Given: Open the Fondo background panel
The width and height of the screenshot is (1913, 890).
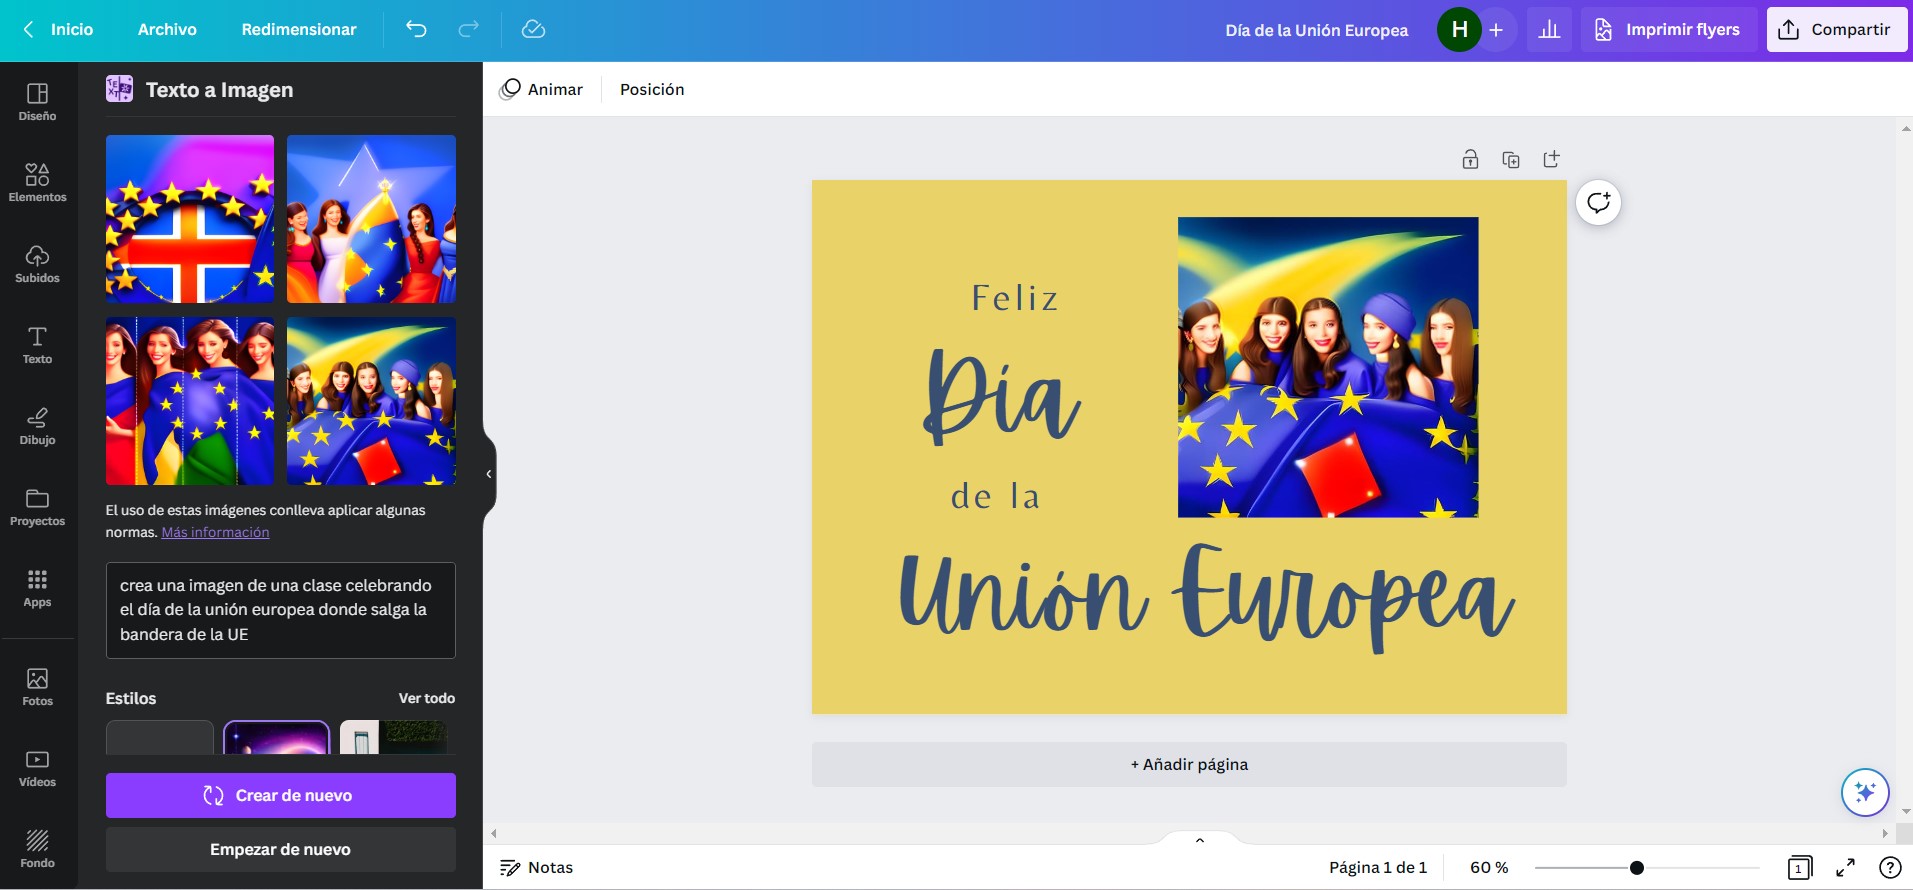Looking at the screenshot, I should pos(37,849).
